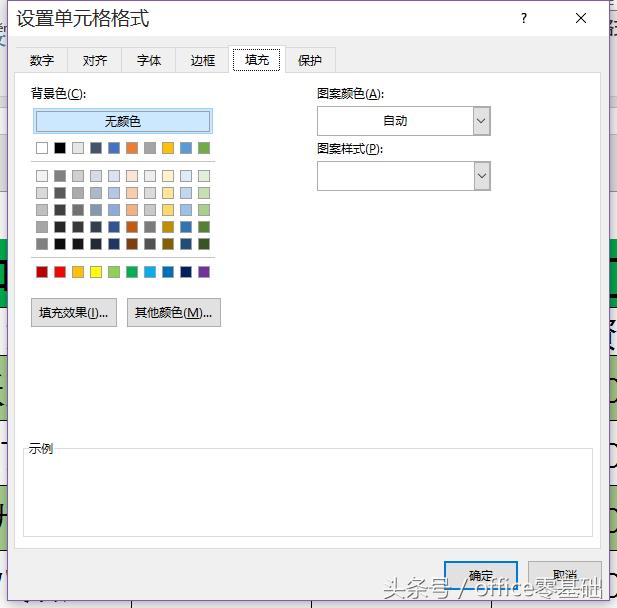The image size is (617, 608).
Task: Pick the sky blue standard color swatch
Action: pyautogui.click(x=150, y=272)
